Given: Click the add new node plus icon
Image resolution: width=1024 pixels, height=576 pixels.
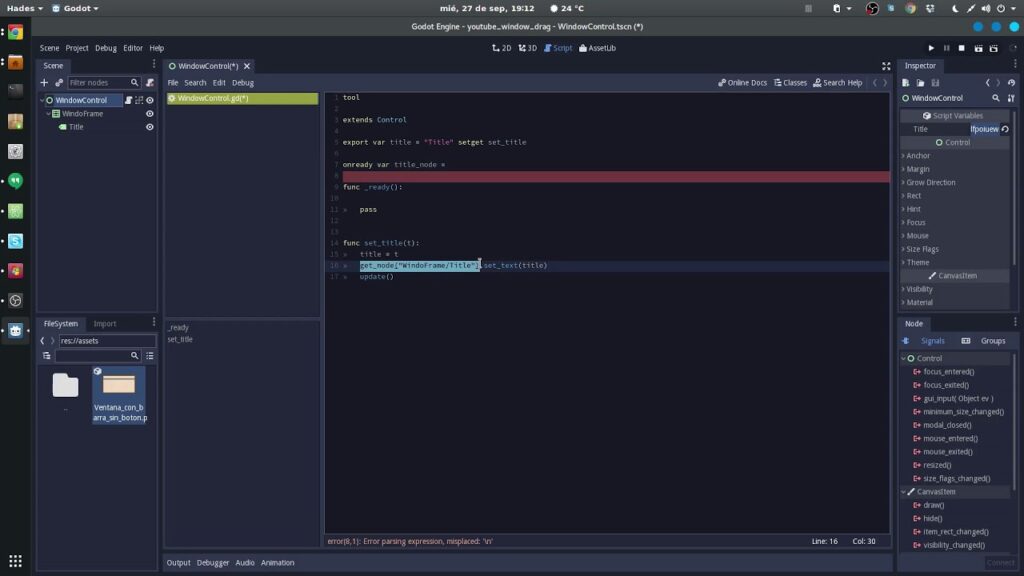Looking at the screenshot, I should 44,83.
